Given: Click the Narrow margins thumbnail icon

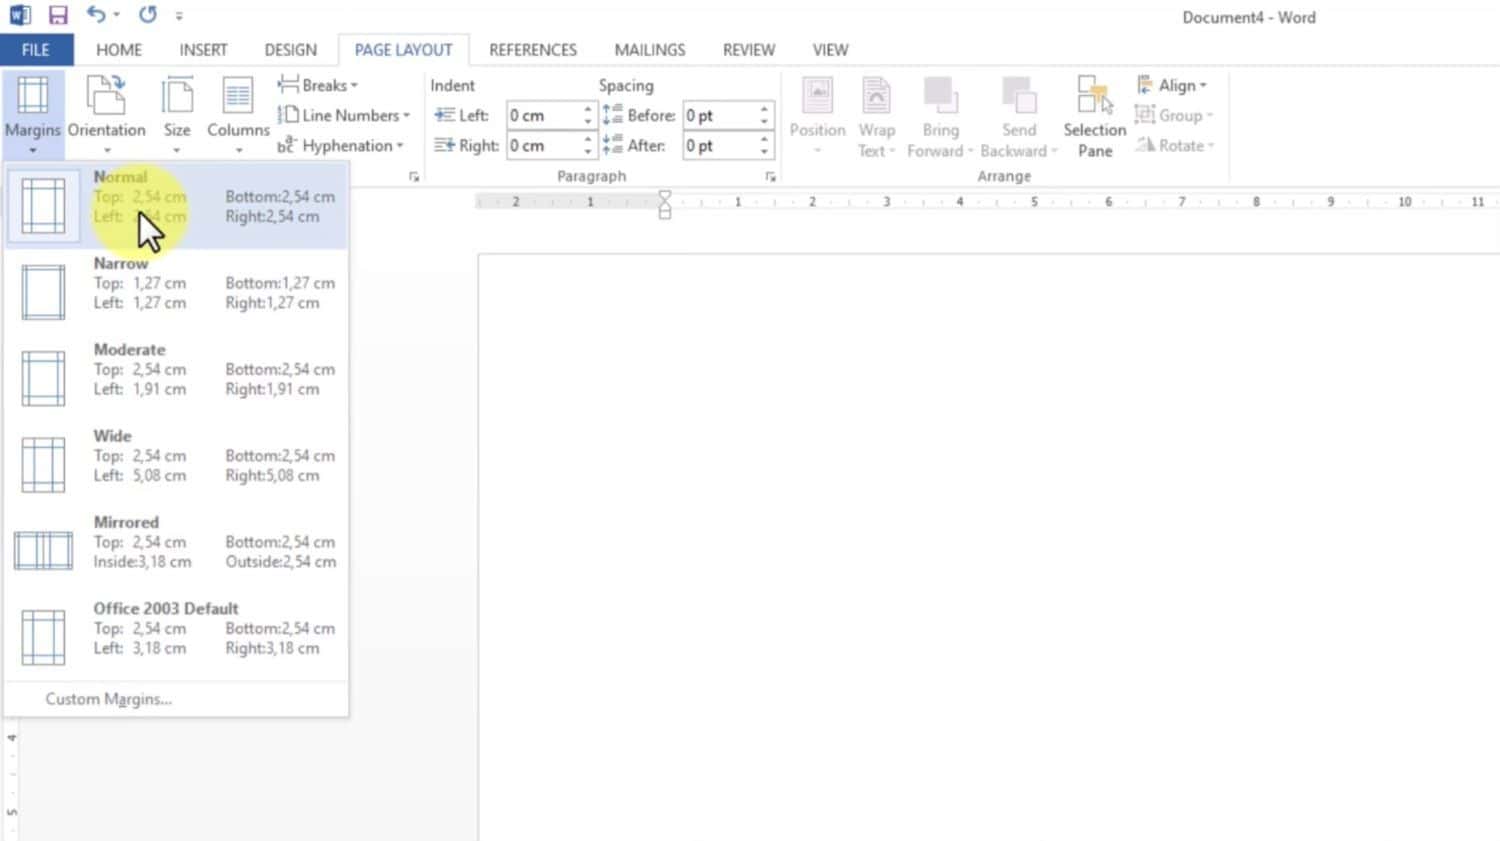Looking at the screenshot, I should coord(43,291).
